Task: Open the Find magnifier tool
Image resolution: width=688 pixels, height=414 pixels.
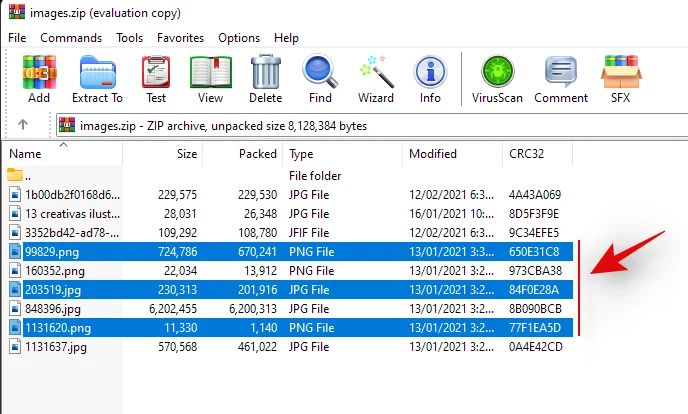Action: tap(320, 78)
